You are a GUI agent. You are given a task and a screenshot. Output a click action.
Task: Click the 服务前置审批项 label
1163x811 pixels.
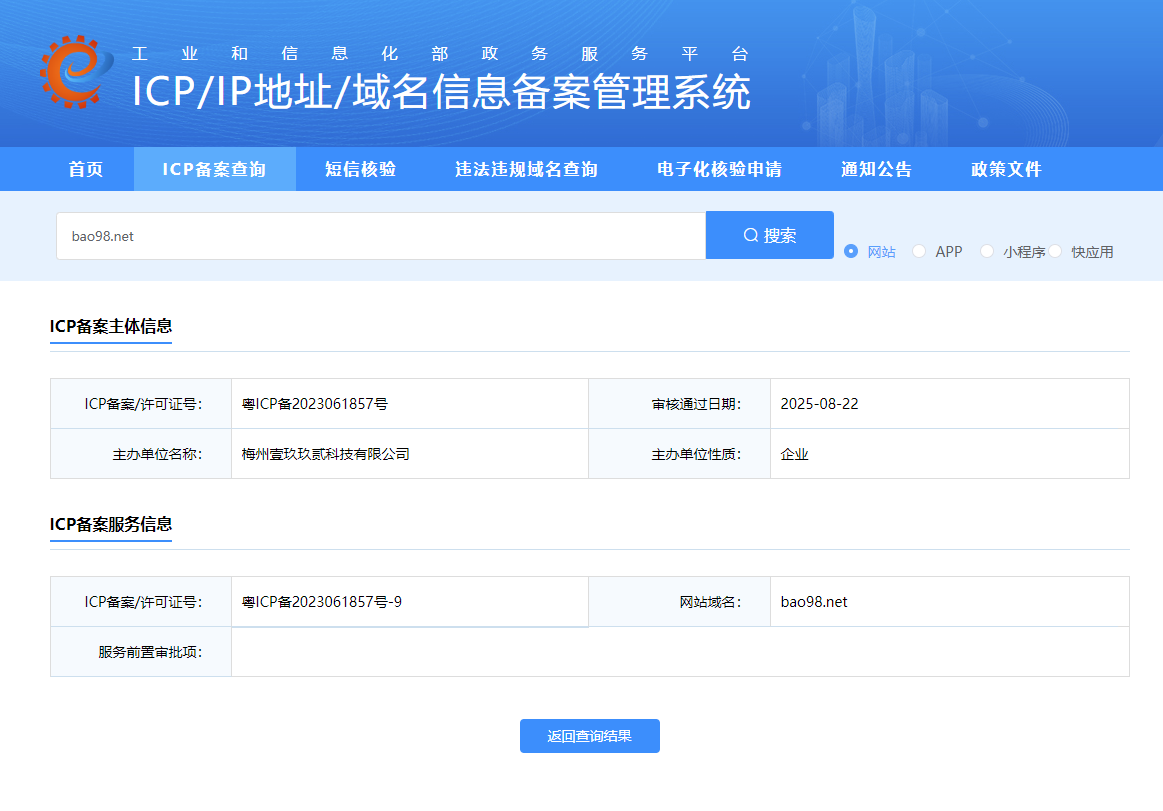click(151, 652)
